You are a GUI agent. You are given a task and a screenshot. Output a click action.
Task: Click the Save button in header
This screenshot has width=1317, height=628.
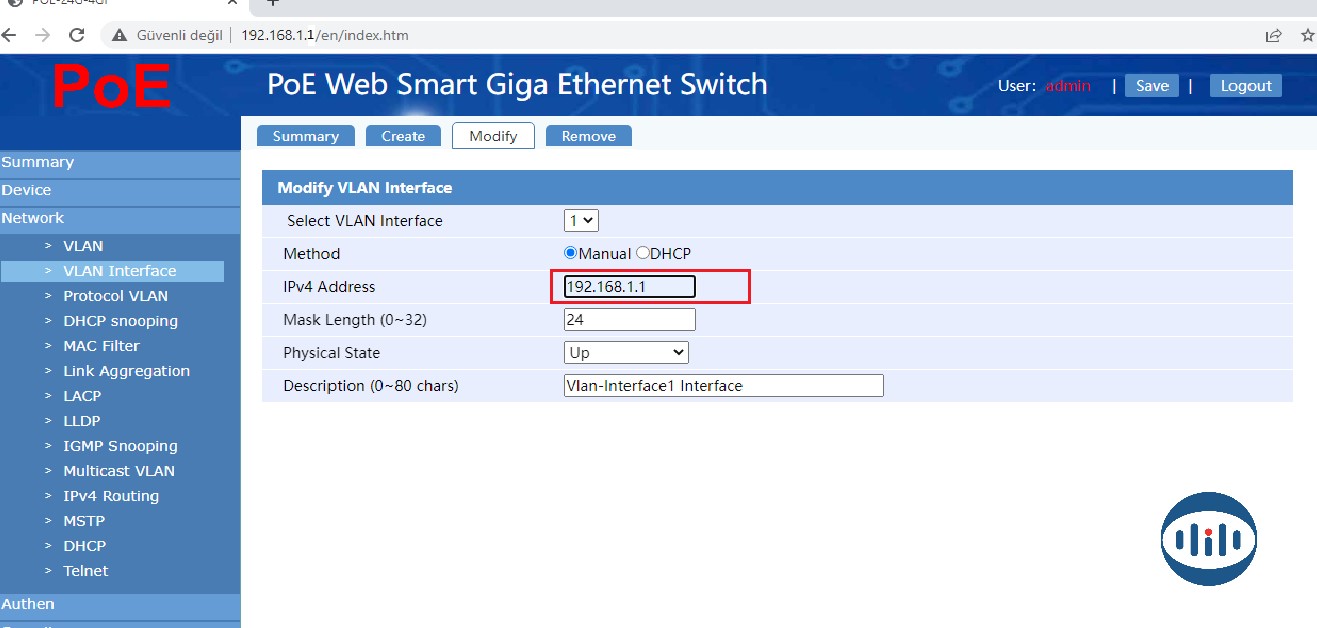tap(1152, 86)
